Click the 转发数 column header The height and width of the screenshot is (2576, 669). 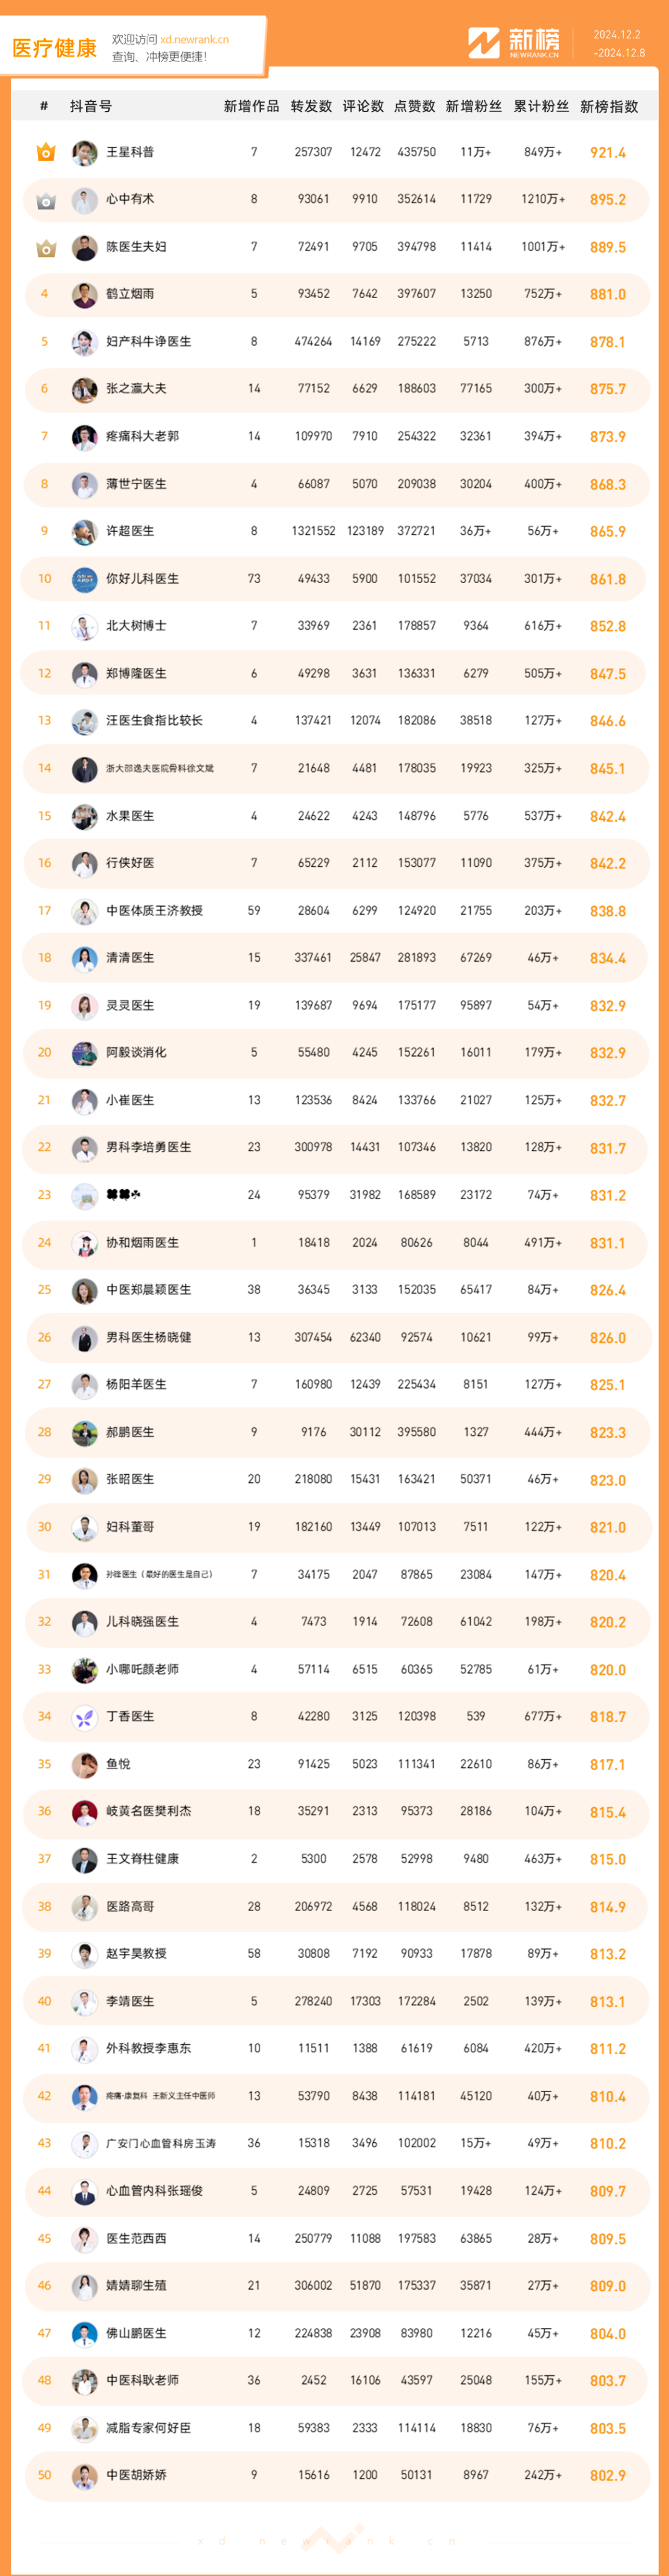(x=311, y=106)
